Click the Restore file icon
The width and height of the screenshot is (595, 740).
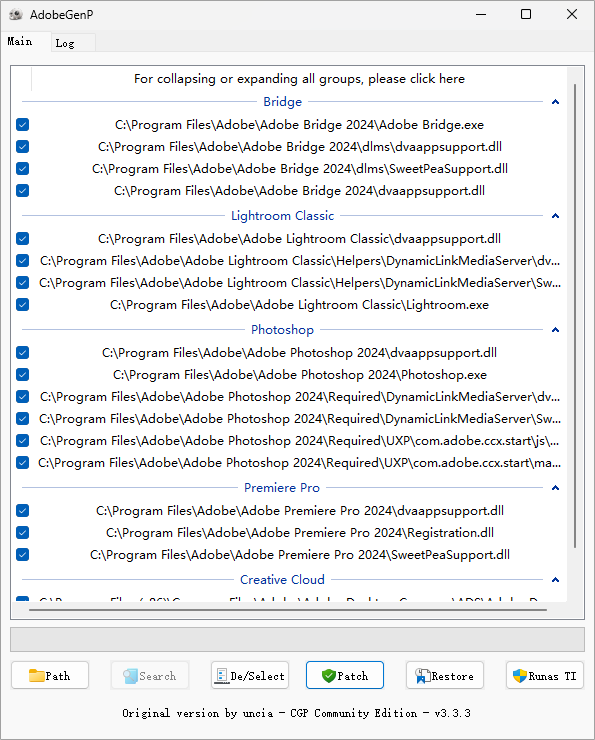point(422,676)
